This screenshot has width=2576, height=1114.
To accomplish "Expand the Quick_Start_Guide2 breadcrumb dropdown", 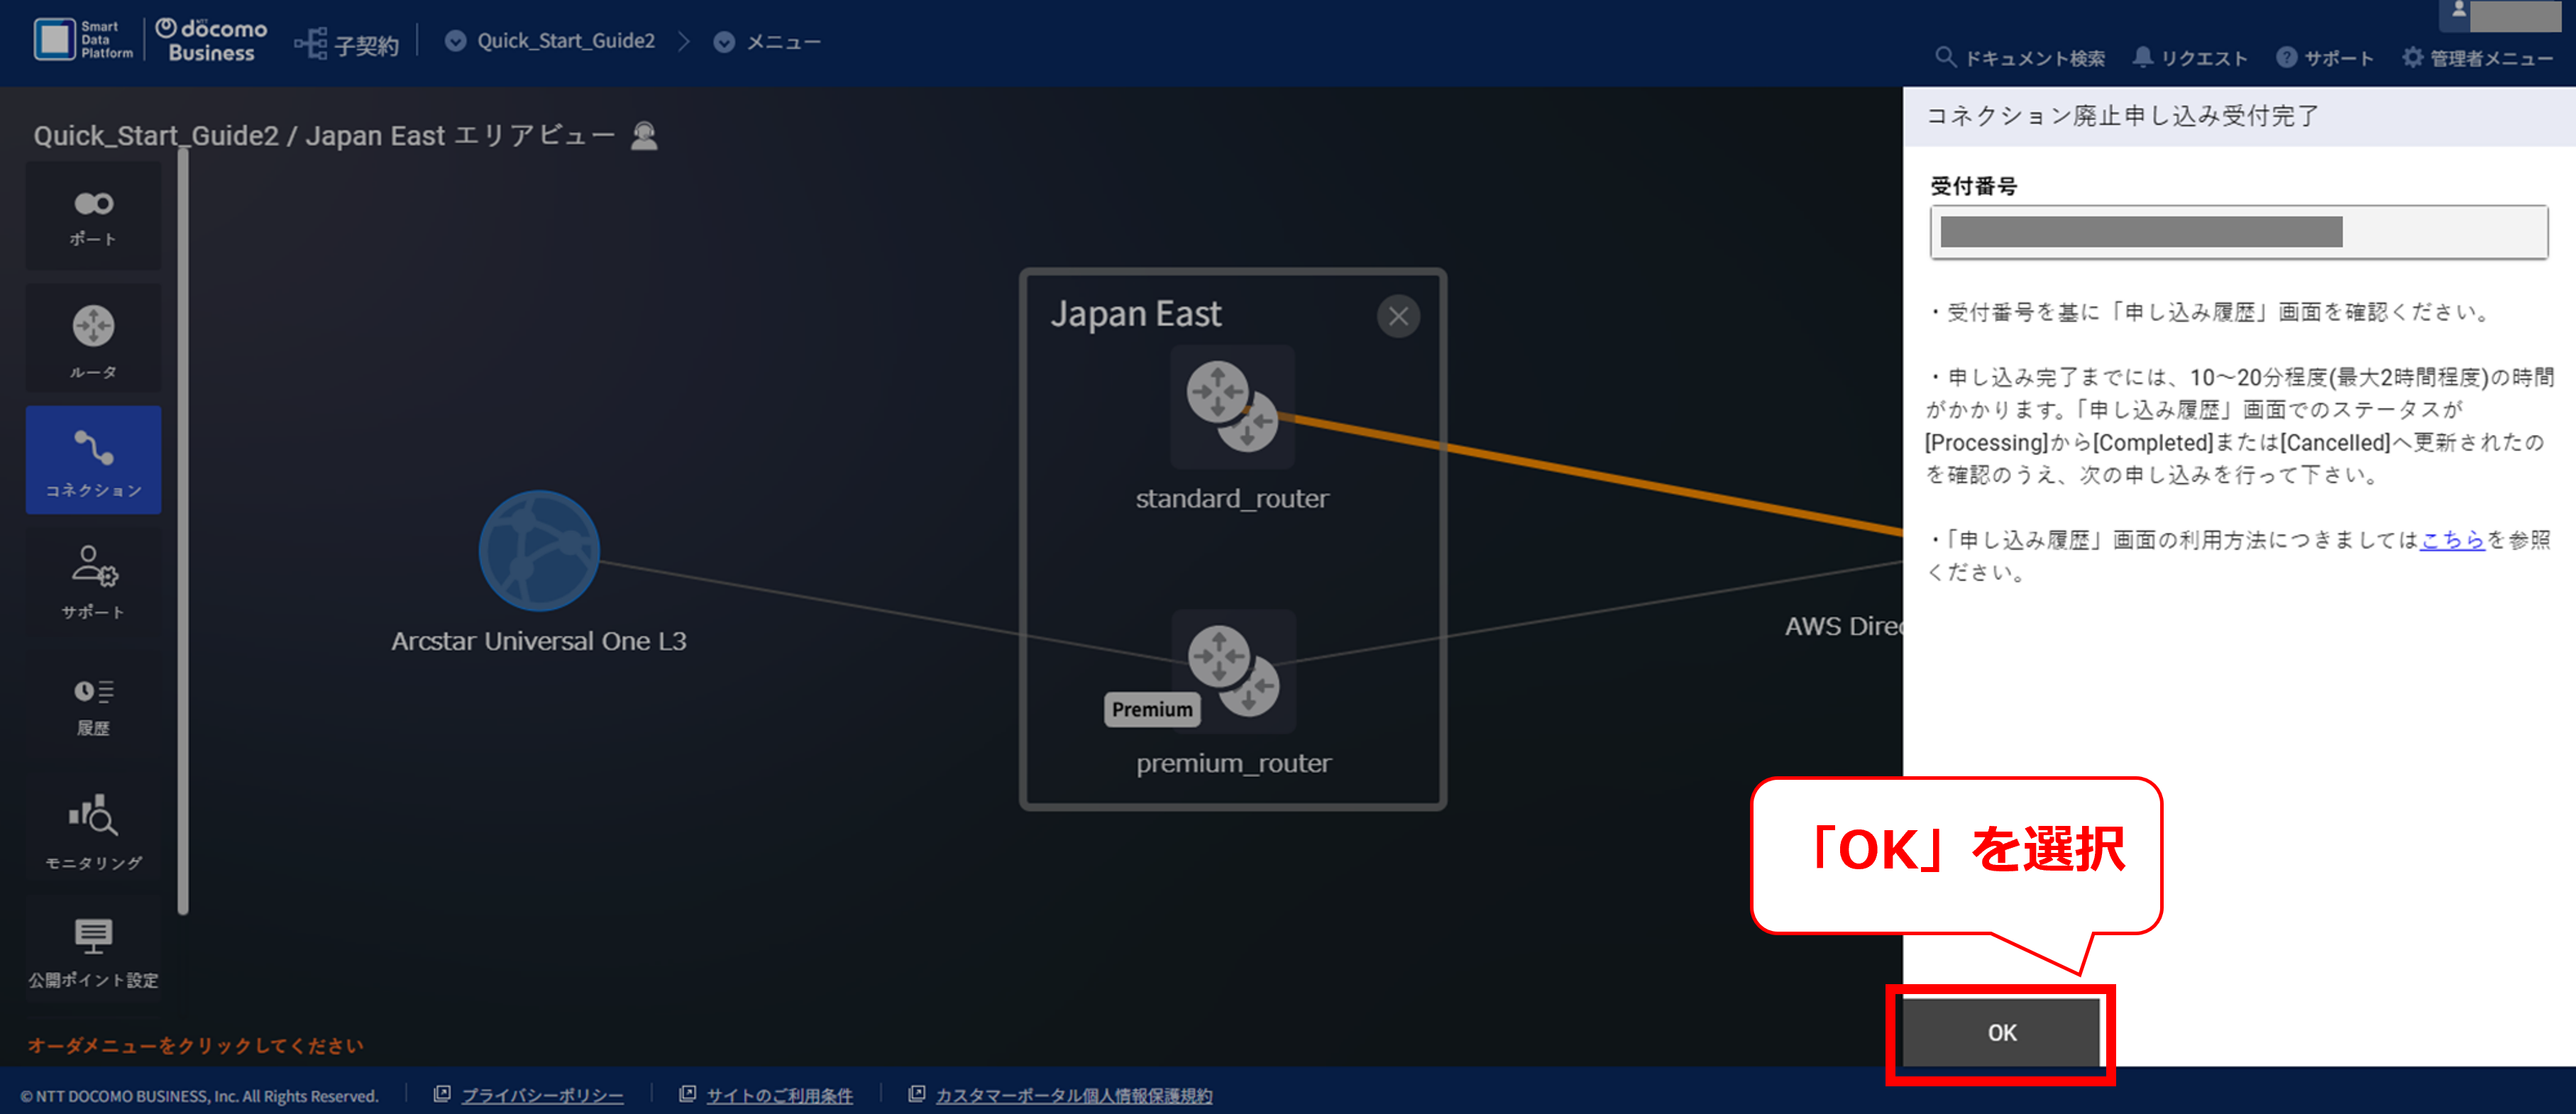I will [x=455, y=41].
